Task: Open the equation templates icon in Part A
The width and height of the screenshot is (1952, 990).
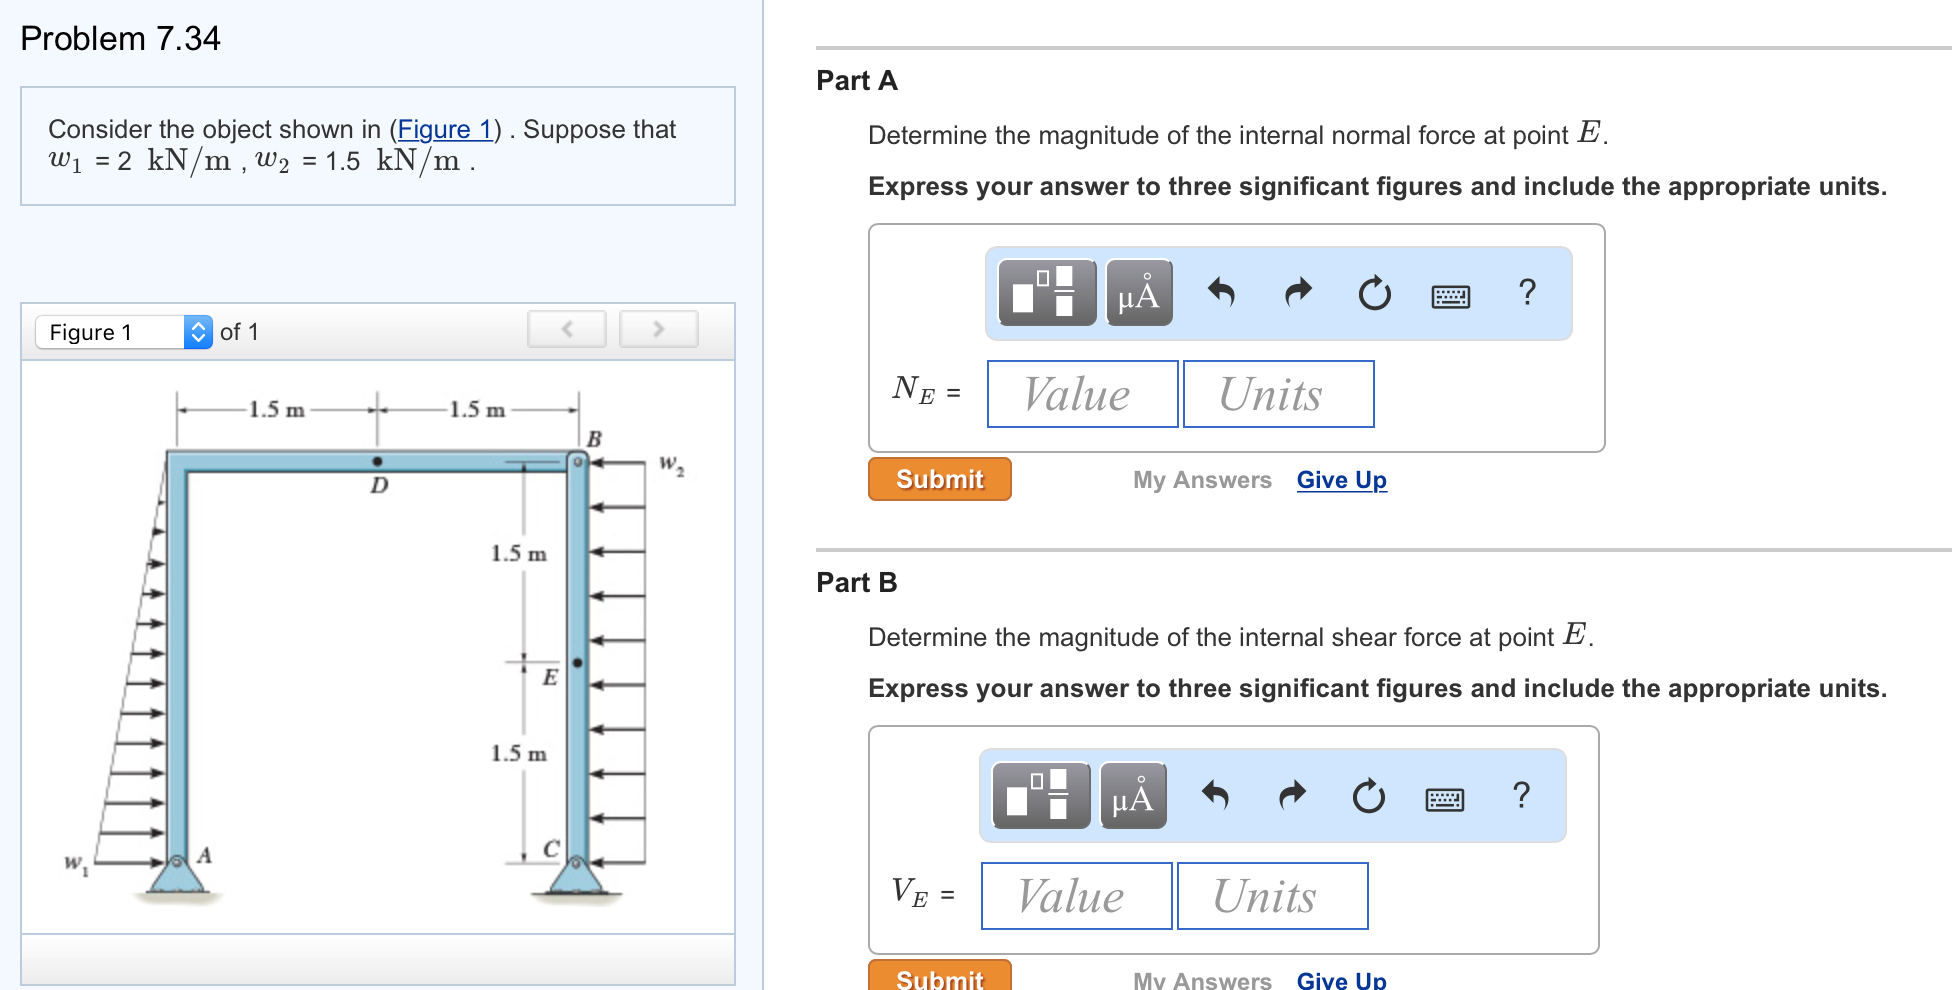Action: pyautogui.click(x=1046, y=292)
